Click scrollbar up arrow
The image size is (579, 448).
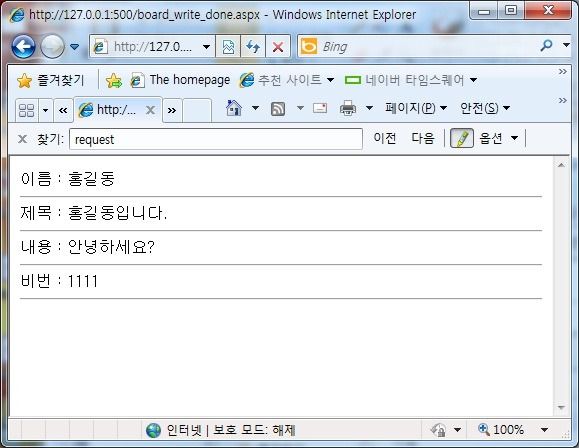pos(561,165)
